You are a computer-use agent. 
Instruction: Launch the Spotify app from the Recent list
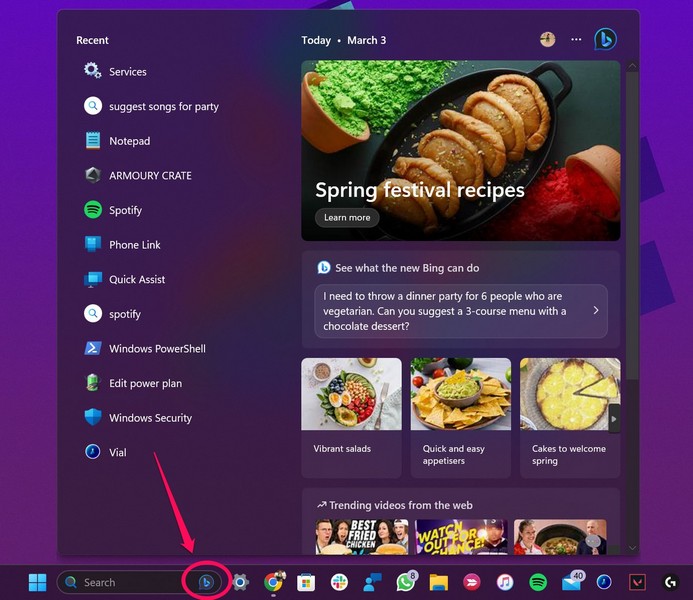click(113, 210)
